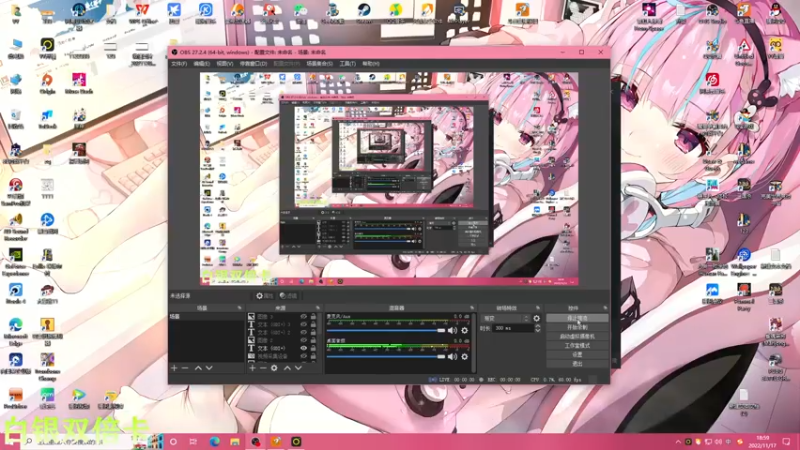Adjust 麦克风/Aux volume slider
The width and height of the screenshot is (800, 450).
[x=386, y=331]
